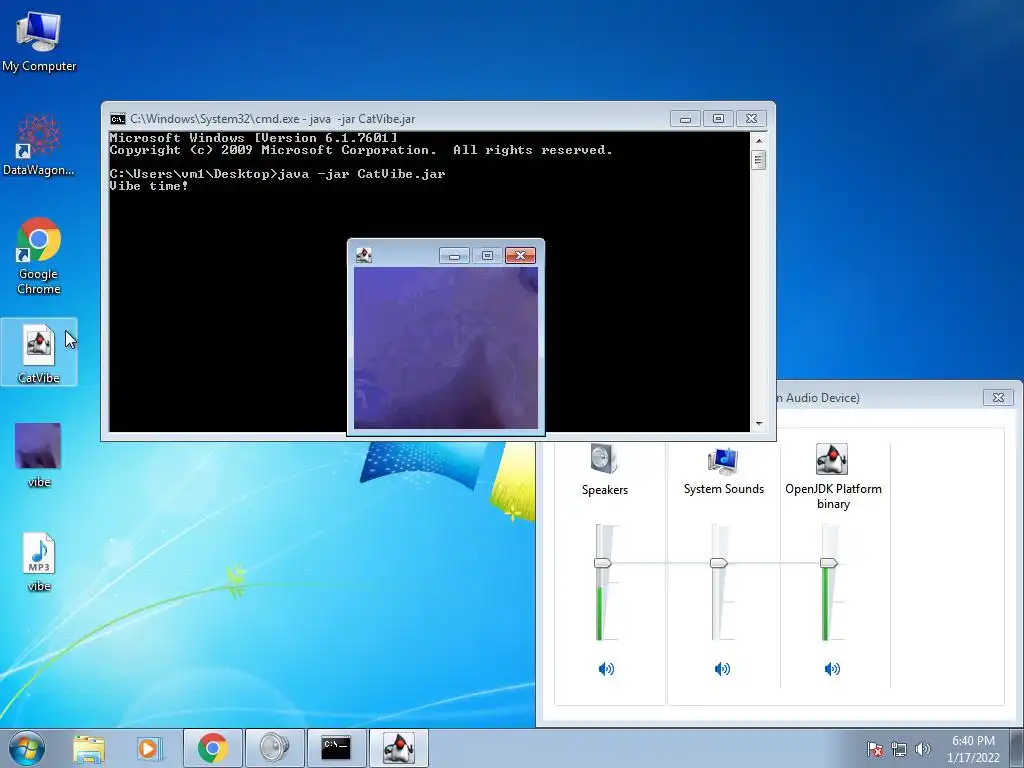
Task: Click the OpenJDK Platform binary mixer icon
Action: (x=831, y=458)
